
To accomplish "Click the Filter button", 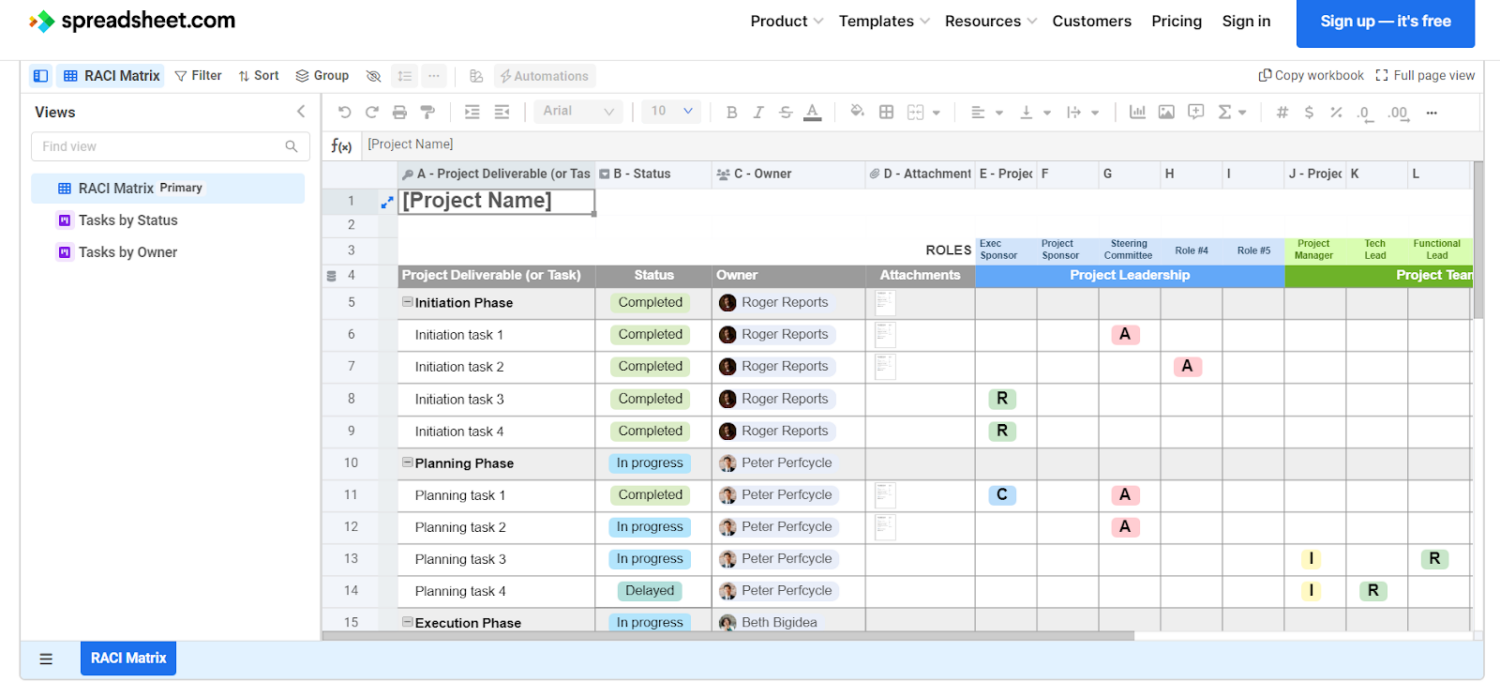I will [x=198, y=76].
